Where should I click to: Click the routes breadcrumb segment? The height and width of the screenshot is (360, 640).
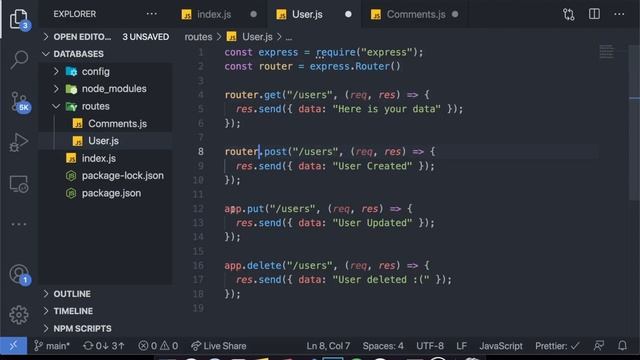point(198,37)
